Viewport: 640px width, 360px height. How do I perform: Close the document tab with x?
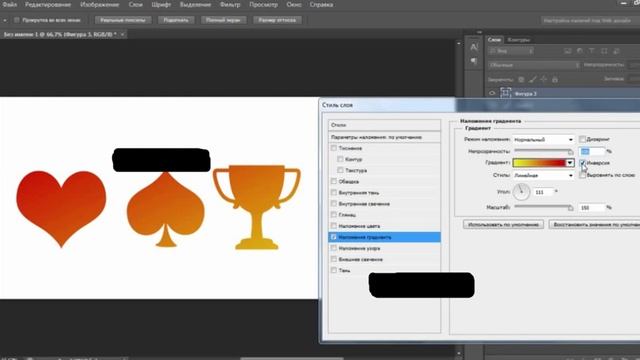[x=122, y=35]
